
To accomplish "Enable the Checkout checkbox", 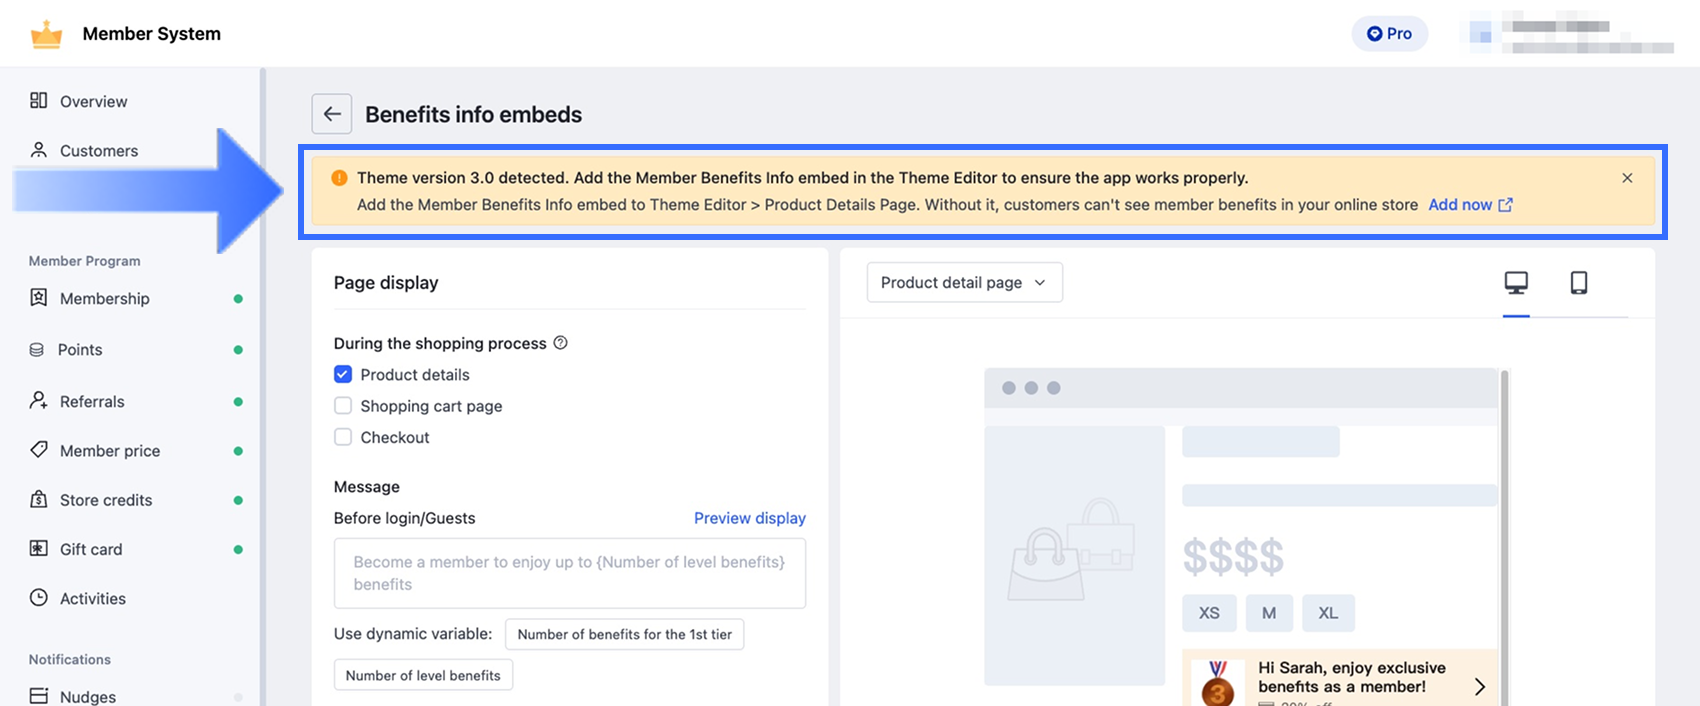I will [x=343, y=437].
